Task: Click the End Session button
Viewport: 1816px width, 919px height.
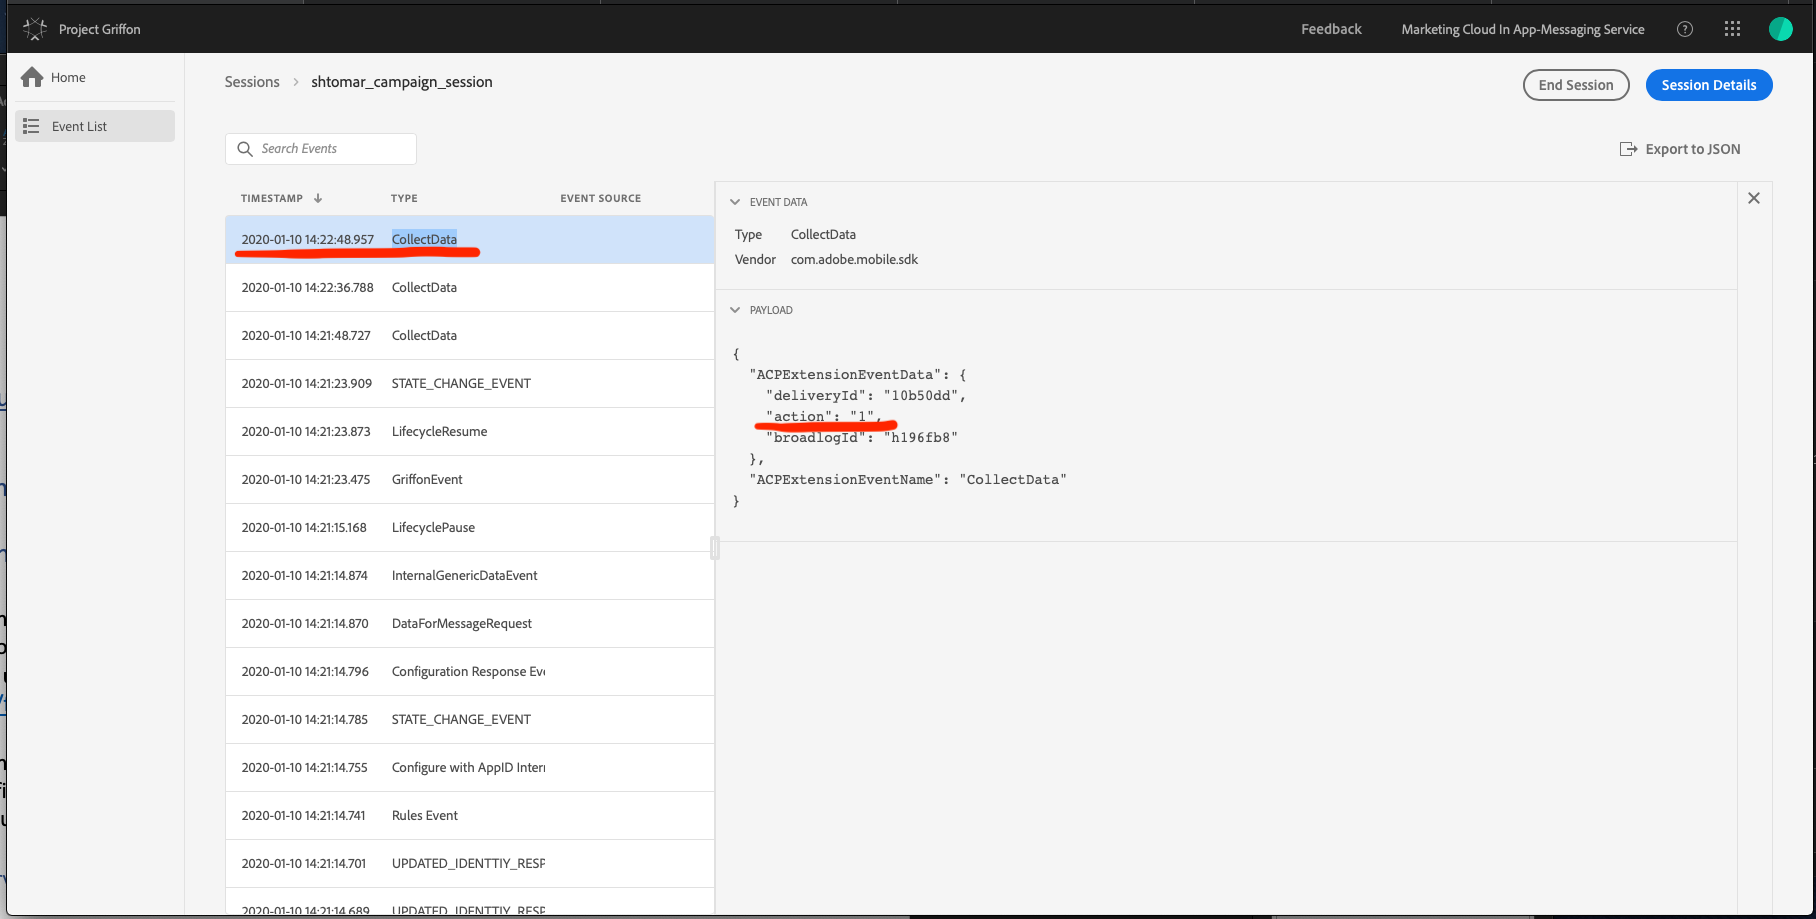Action: [1576, 85]
